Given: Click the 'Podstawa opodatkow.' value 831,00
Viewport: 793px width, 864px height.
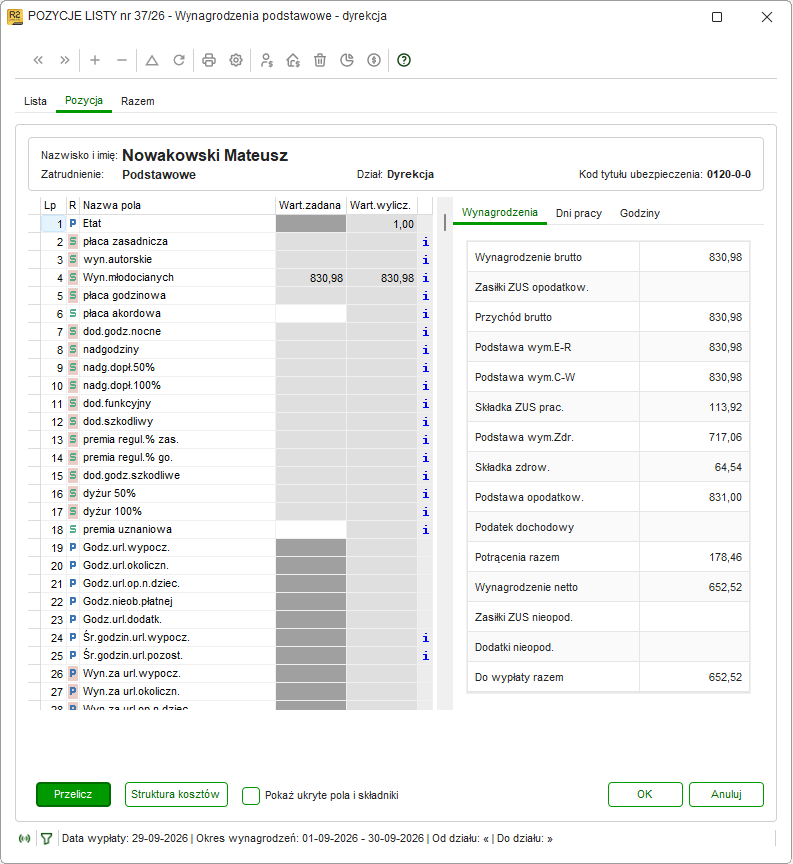Looking at the screenshot, I should pyautogui.click(x=725, y=497).
